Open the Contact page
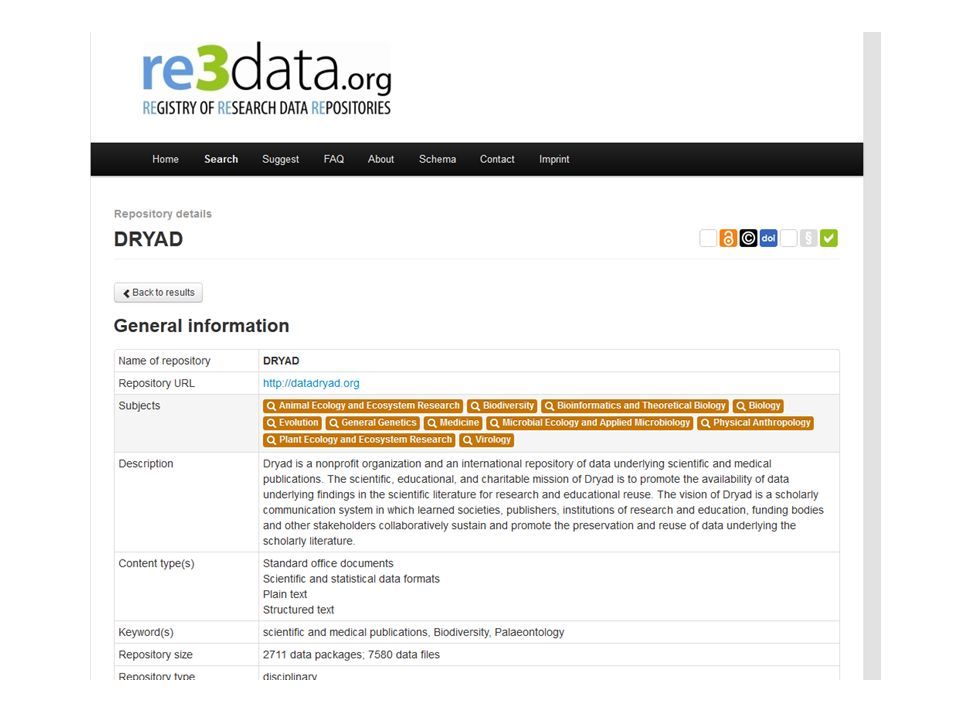The image size is (960, 720). 497,159
